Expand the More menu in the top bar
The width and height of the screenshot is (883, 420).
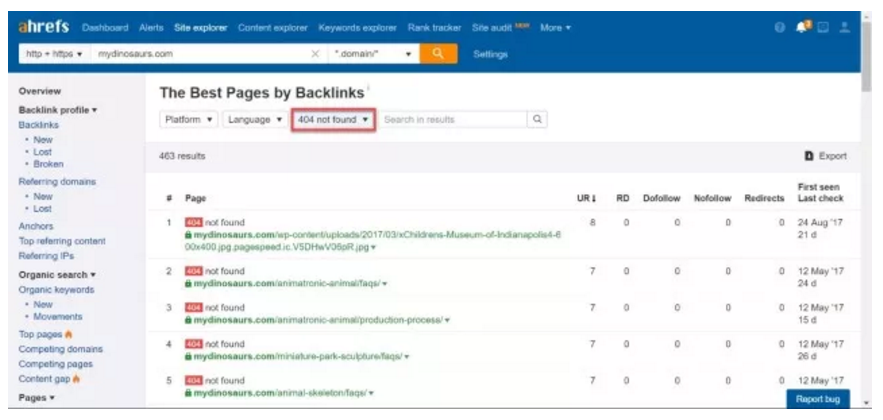pyautogui.click(x=555, y=27)
